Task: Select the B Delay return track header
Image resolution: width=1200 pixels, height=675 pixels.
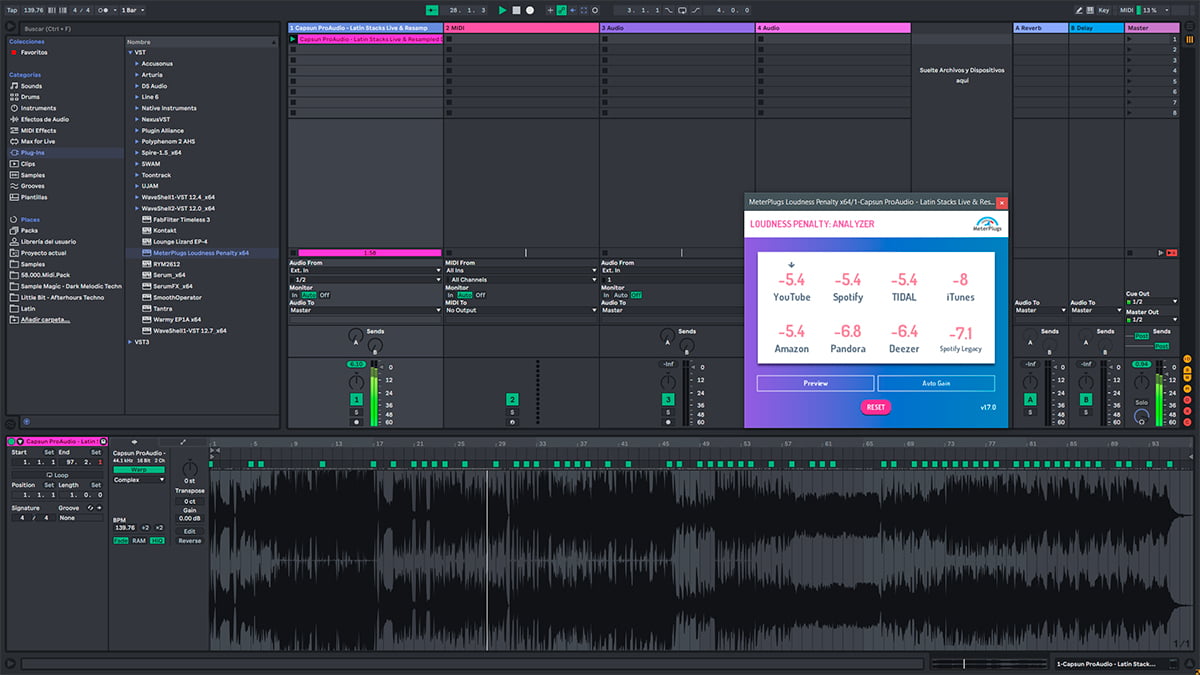Action: tap(1097, 28)
